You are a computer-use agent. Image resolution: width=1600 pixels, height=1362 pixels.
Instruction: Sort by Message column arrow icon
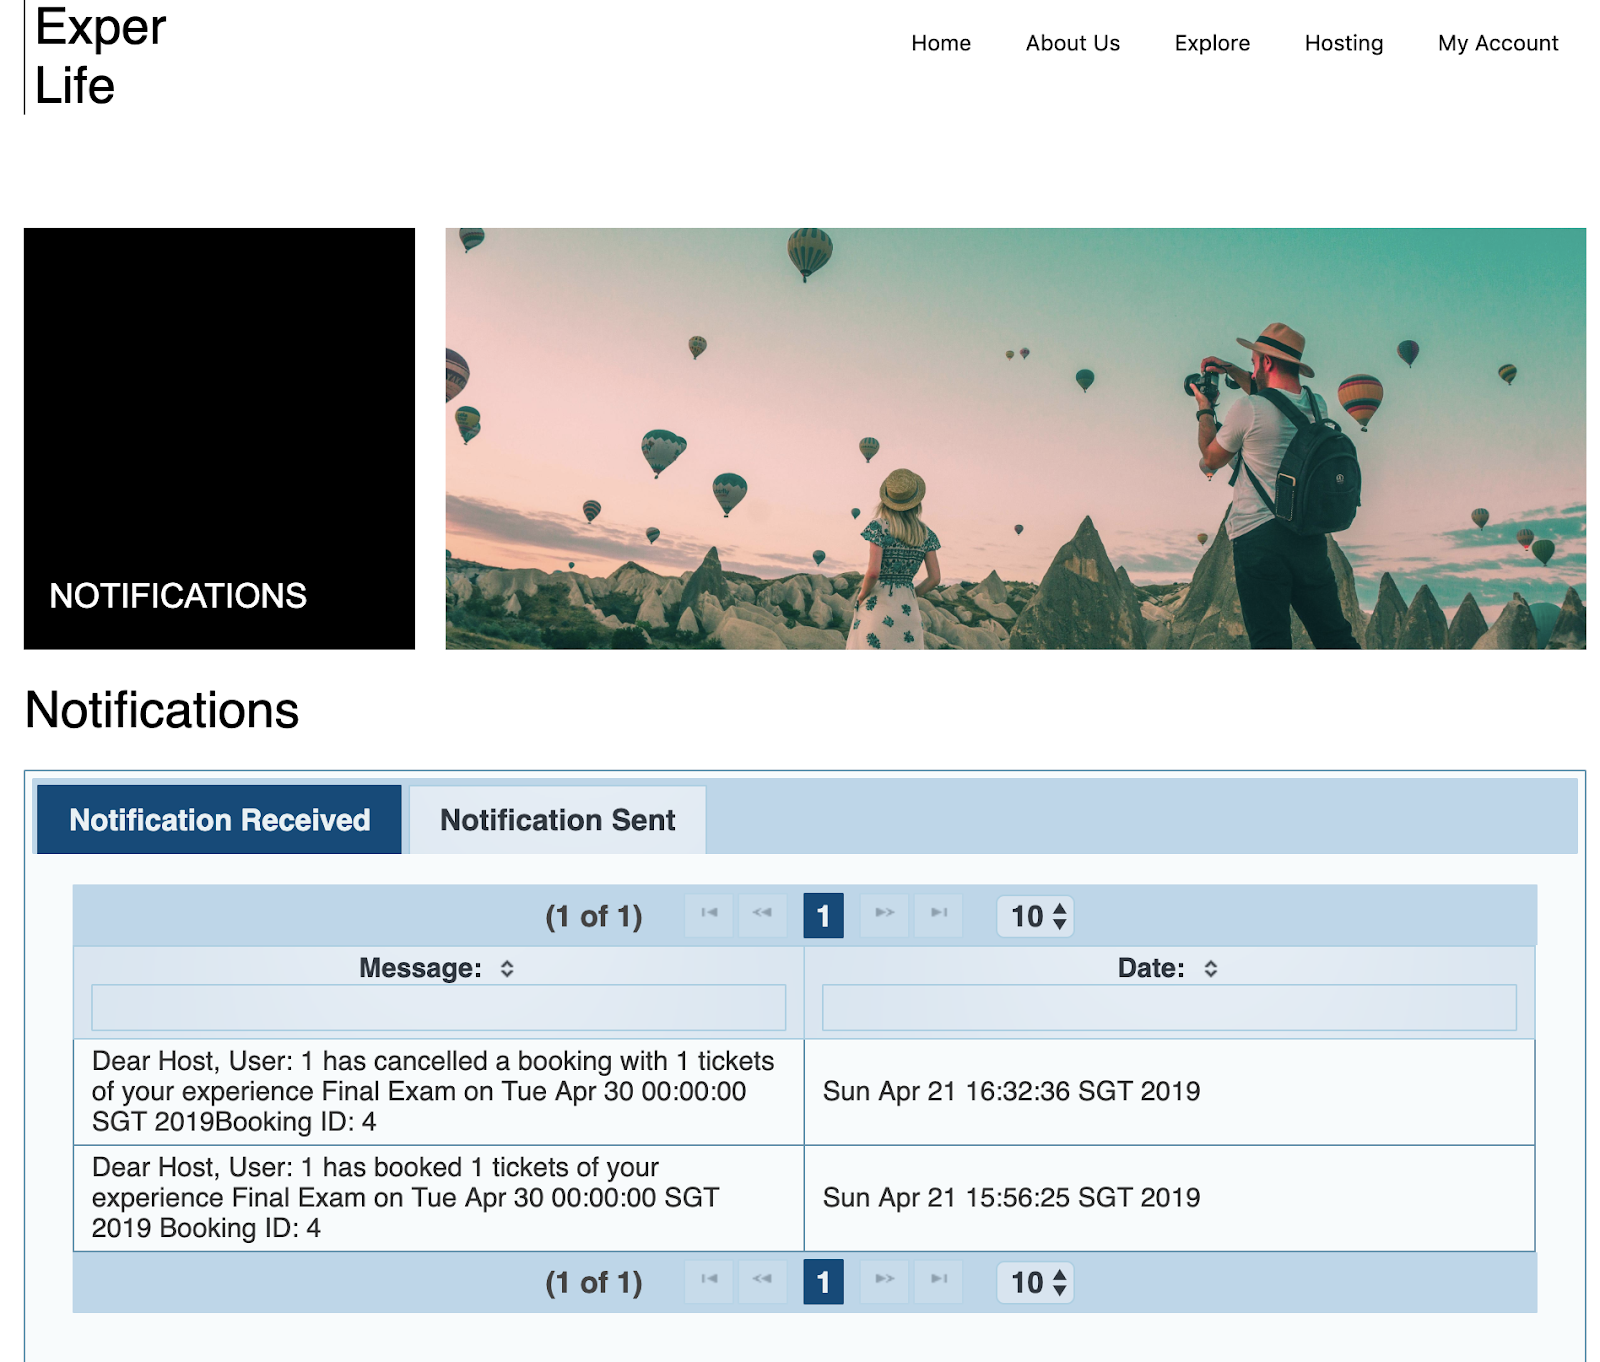pos(507,968)
